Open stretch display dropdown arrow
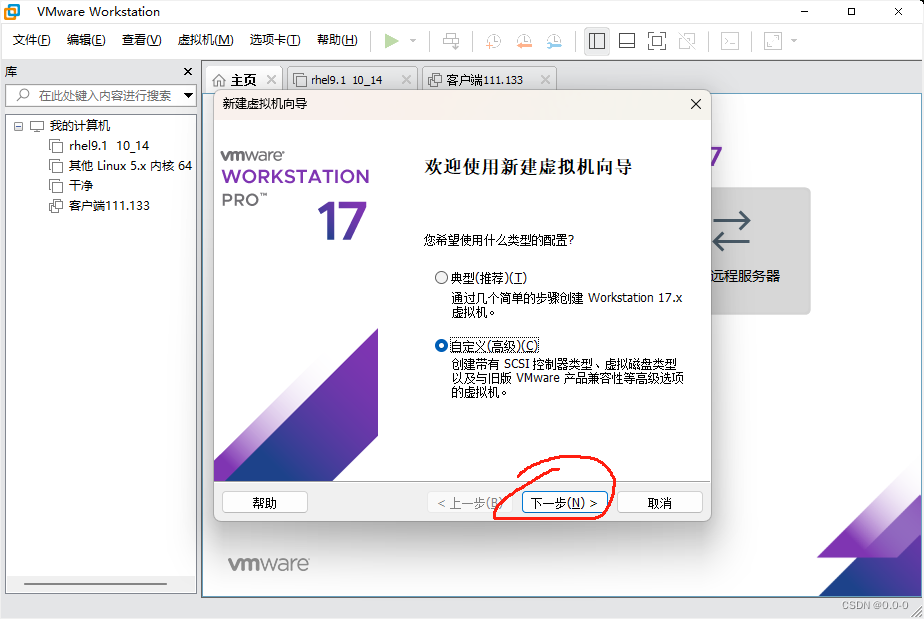924x619 pixels. click(x=794, y=41)
